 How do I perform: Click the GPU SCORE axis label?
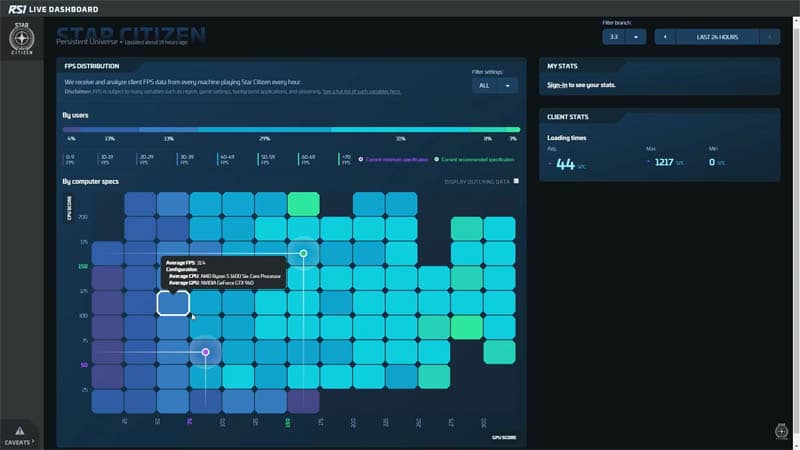[504, 438]
